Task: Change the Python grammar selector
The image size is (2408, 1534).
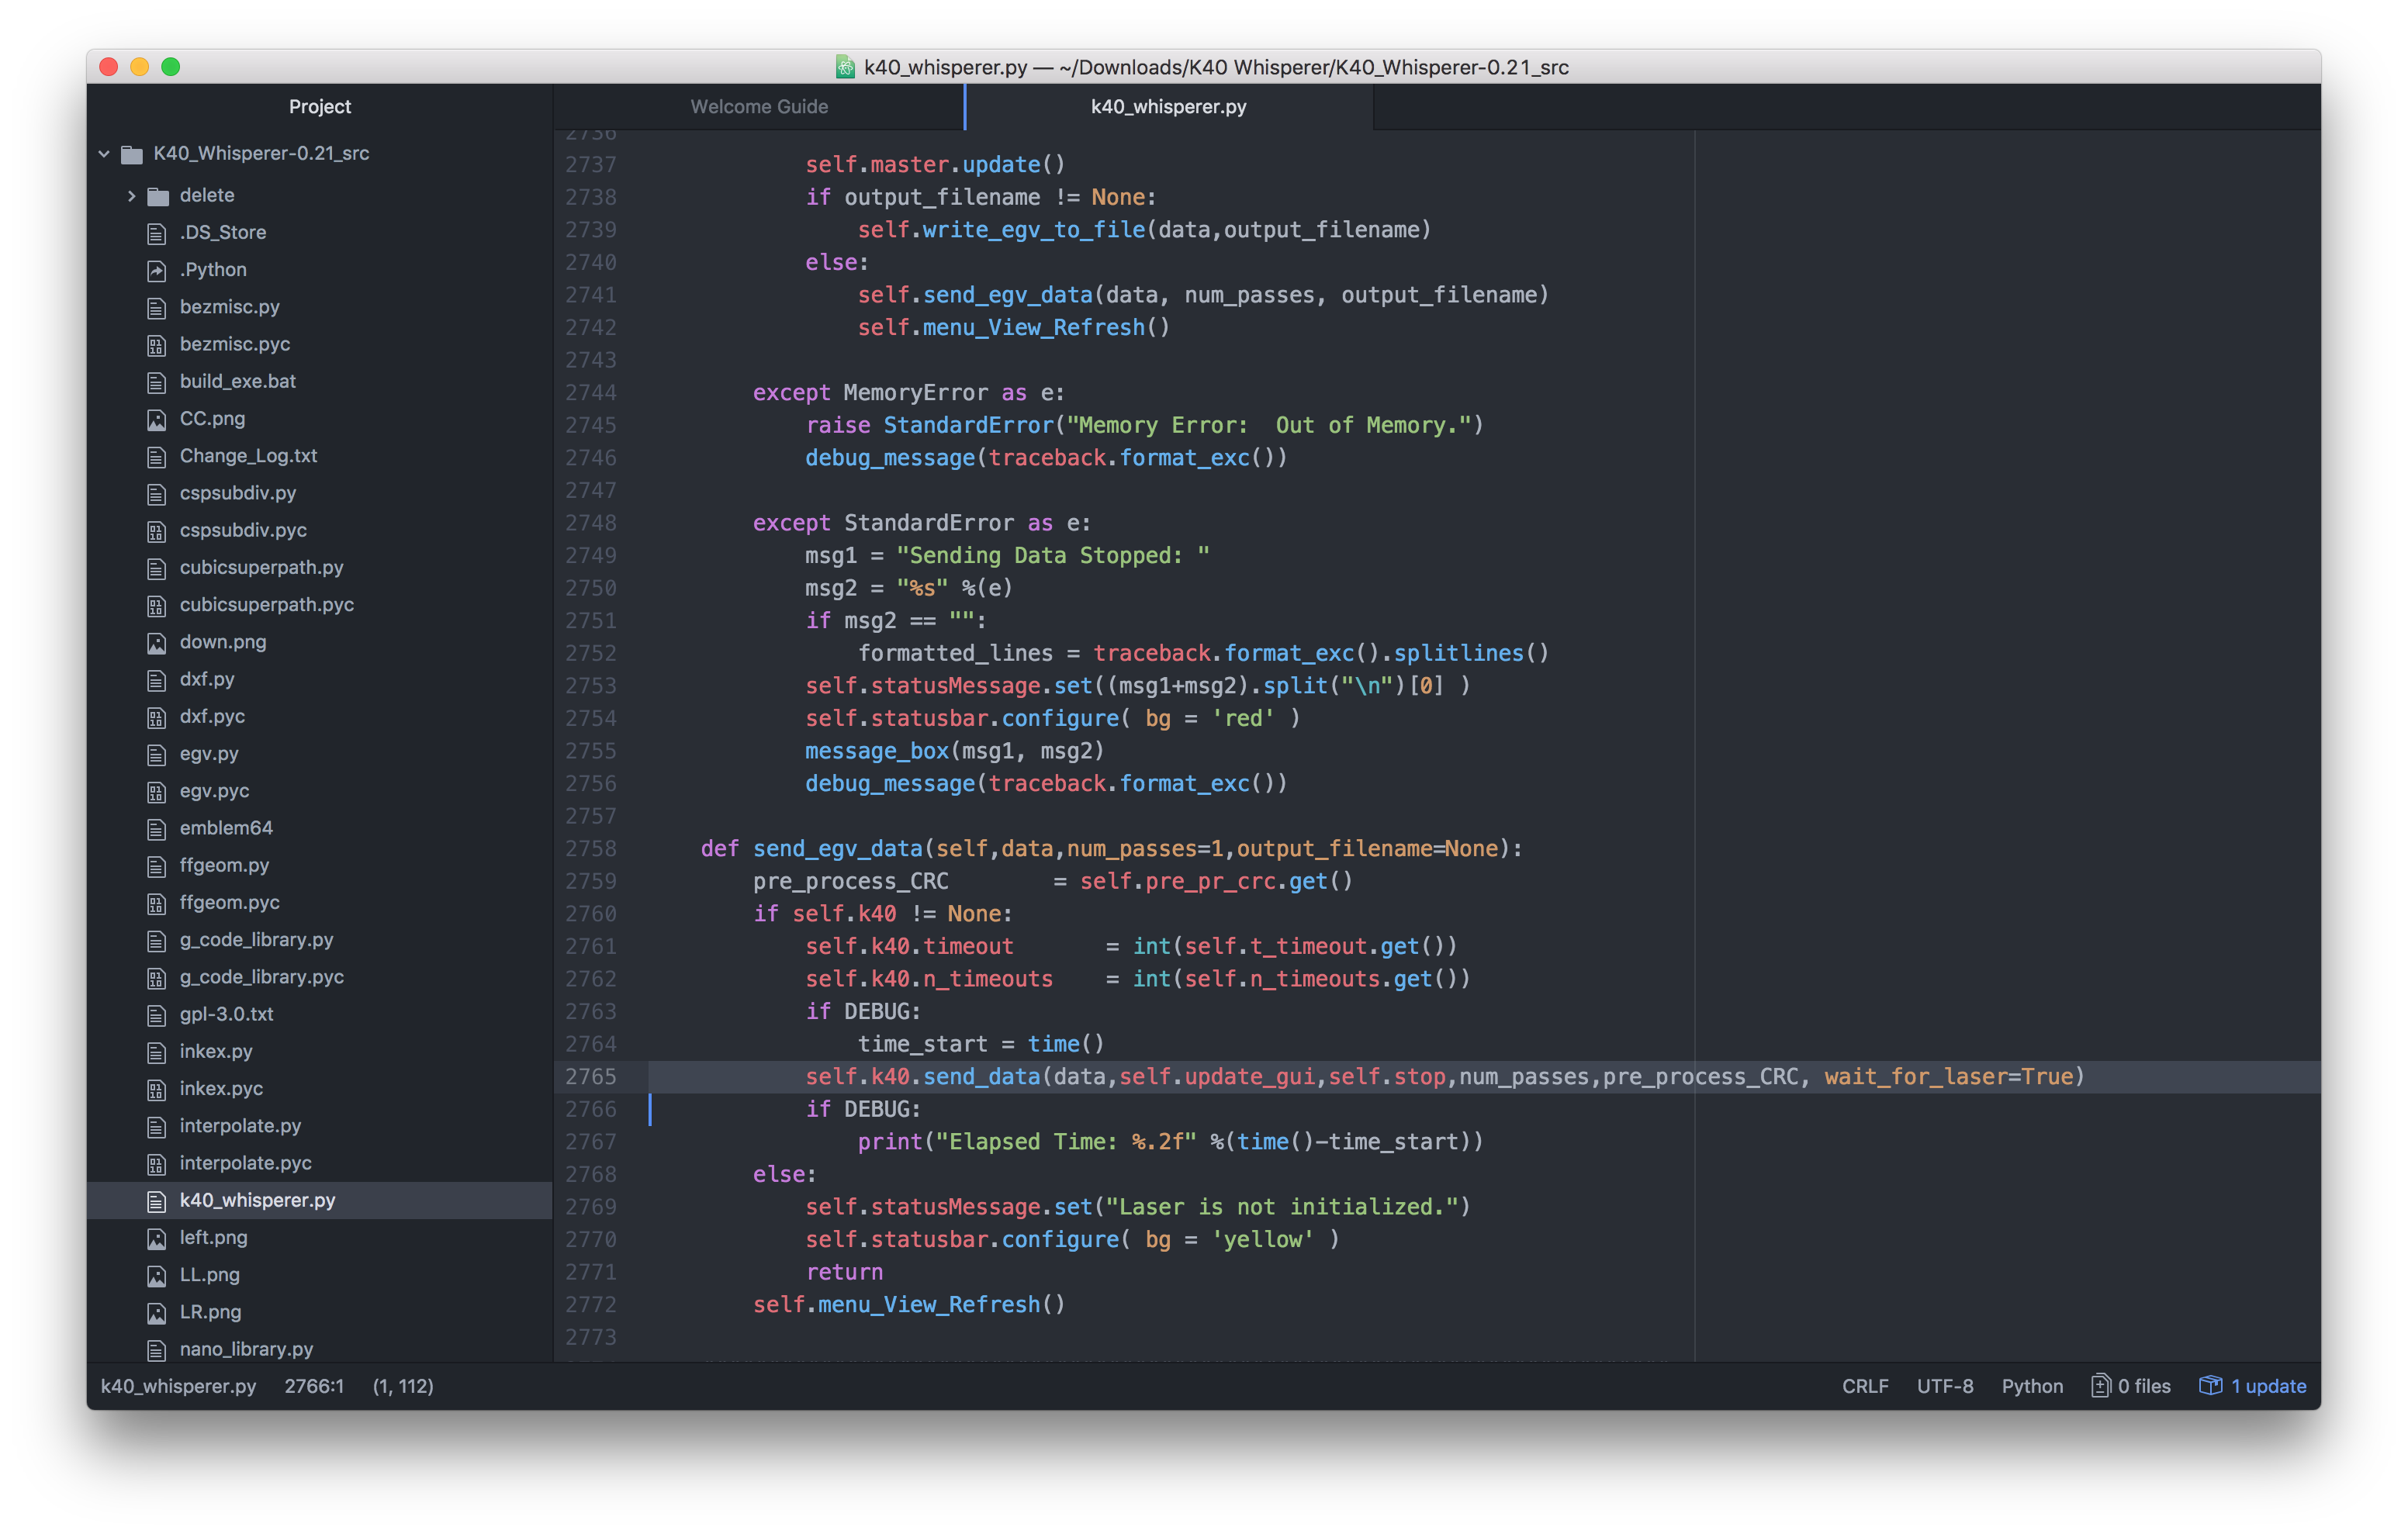Action: click(x=2032, y=1387)
